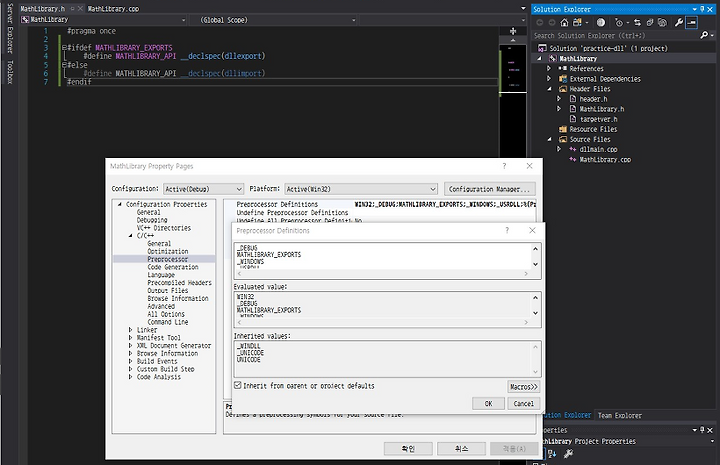Click the 확인 button in Property Pages
The image size is (720, 465).
click(x=408, y=448)
